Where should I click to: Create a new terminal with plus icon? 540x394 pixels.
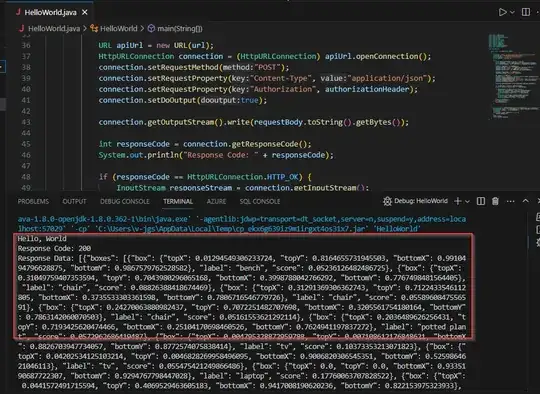click(x=458, y=201)
